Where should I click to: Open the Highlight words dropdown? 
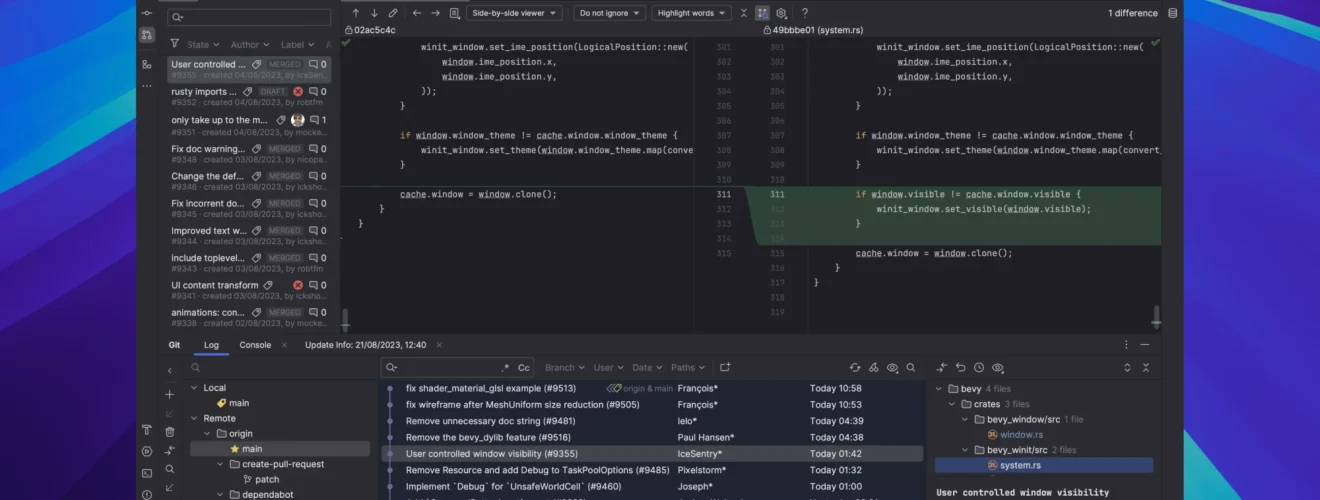[x=691, y=13]
